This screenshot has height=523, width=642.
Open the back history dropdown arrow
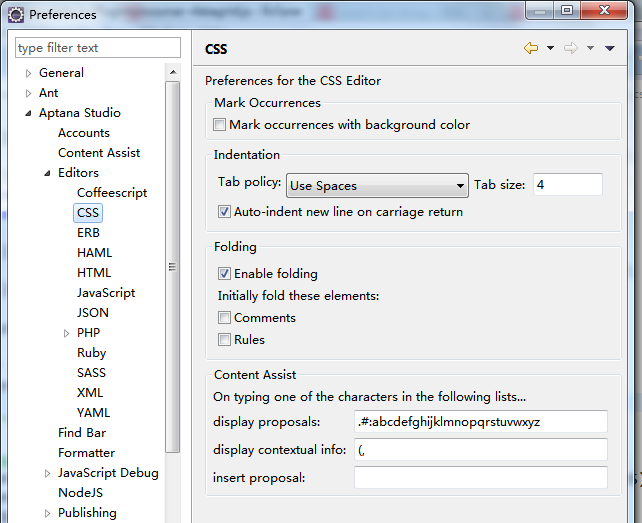[x=550, y=48]
